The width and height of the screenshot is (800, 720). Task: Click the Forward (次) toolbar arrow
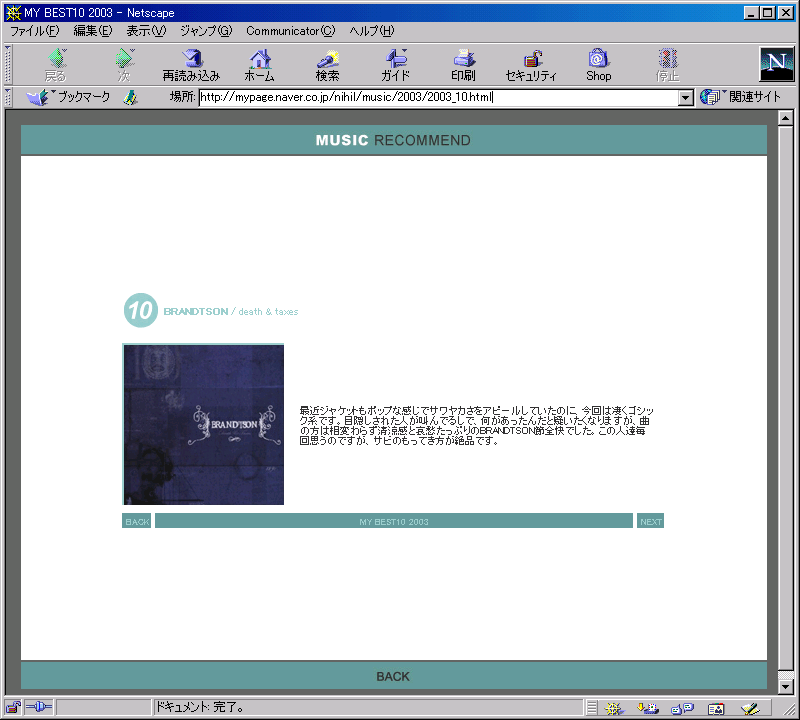tap(124, 65)
